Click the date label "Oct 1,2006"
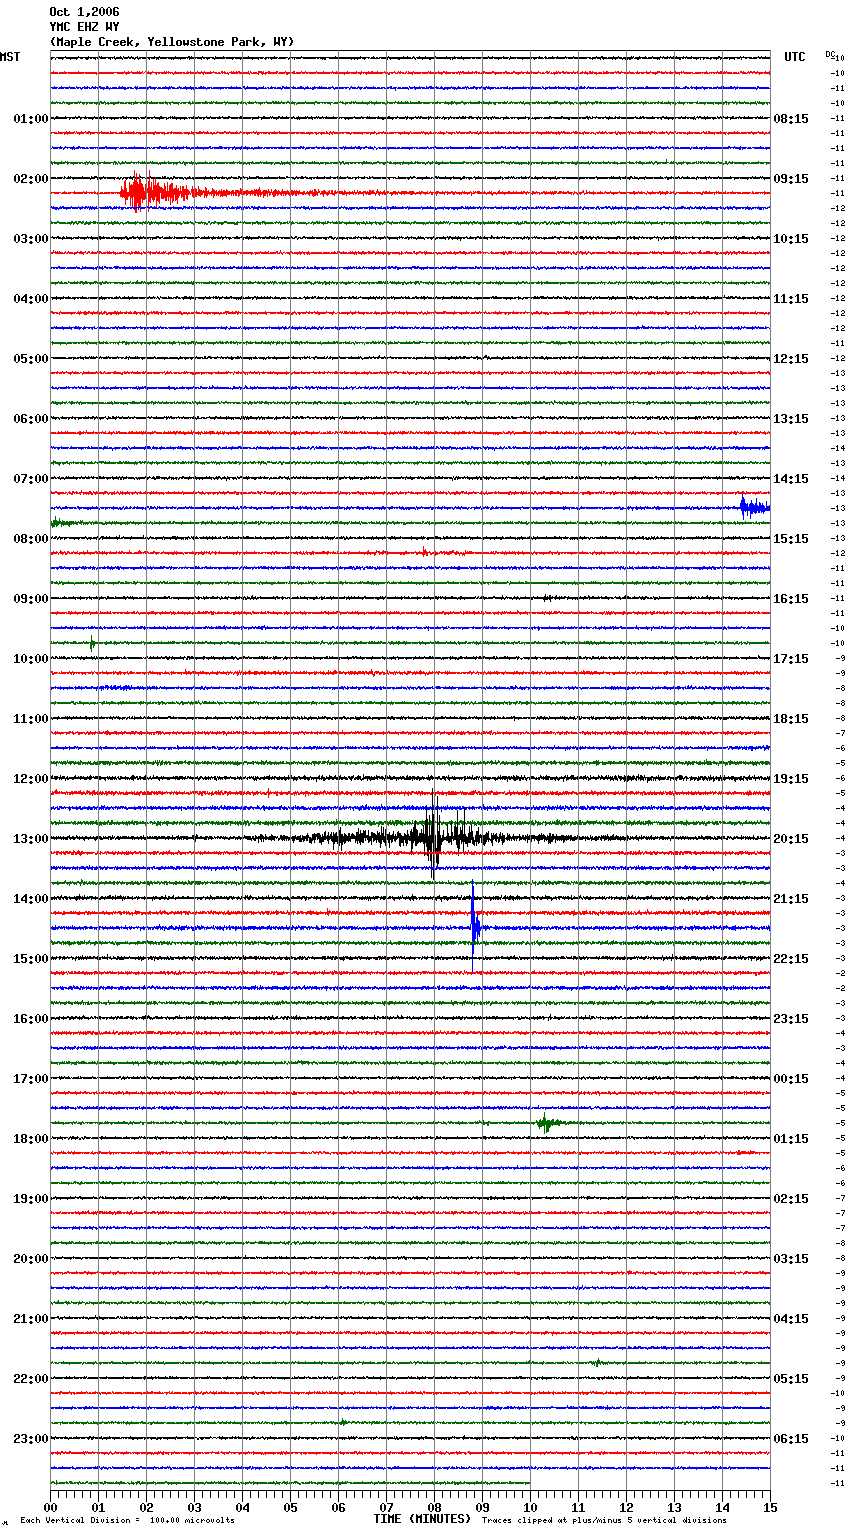 point(84,12)
